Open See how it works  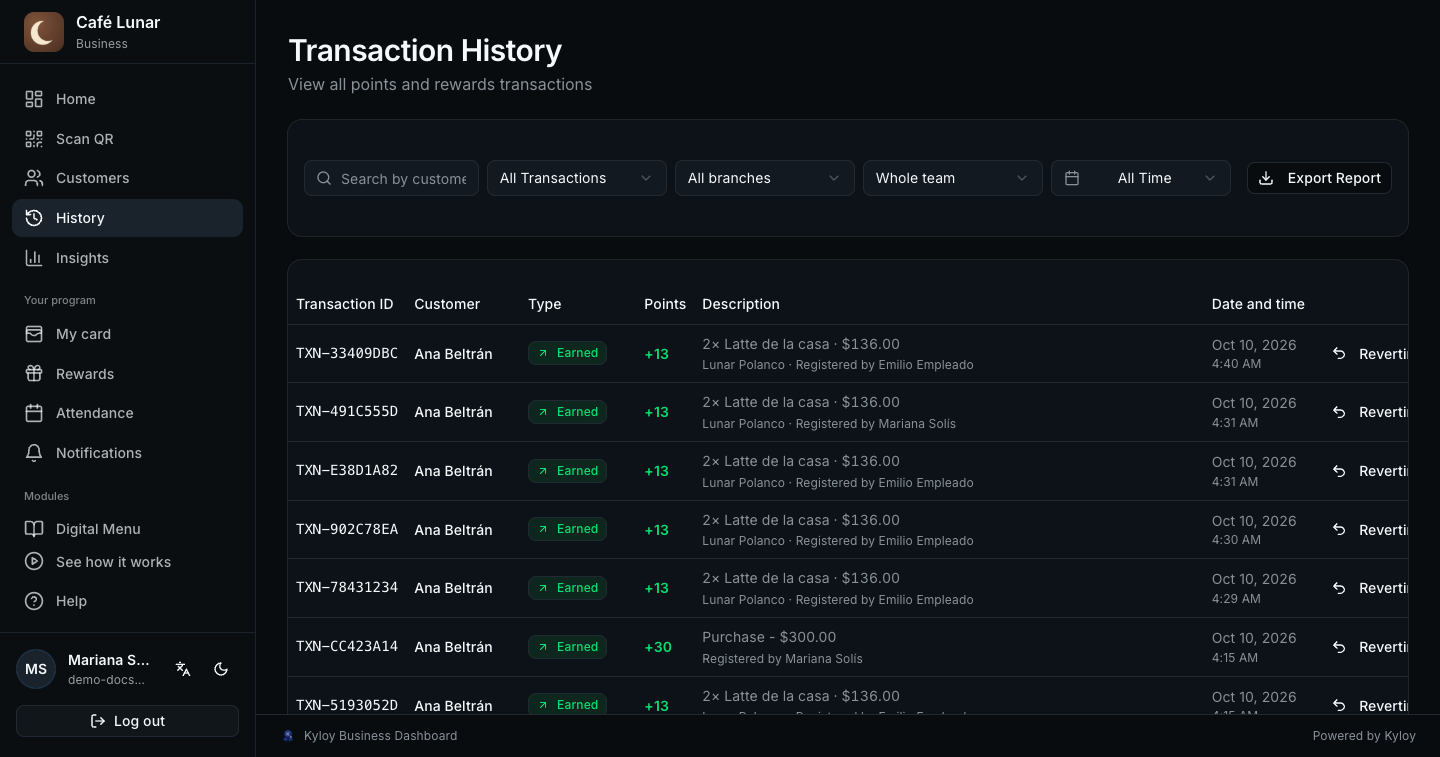pos(127,562)
